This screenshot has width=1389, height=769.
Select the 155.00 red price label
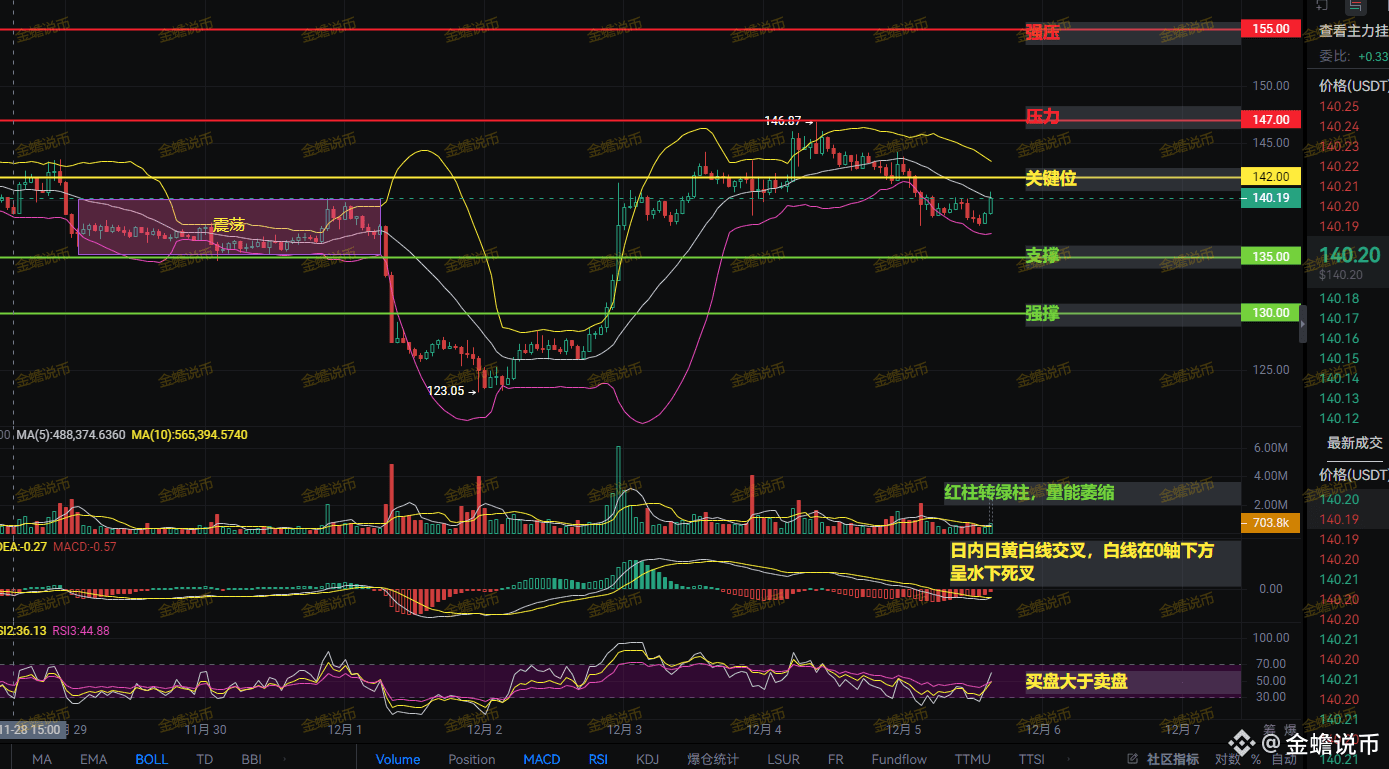point(1271,29)
